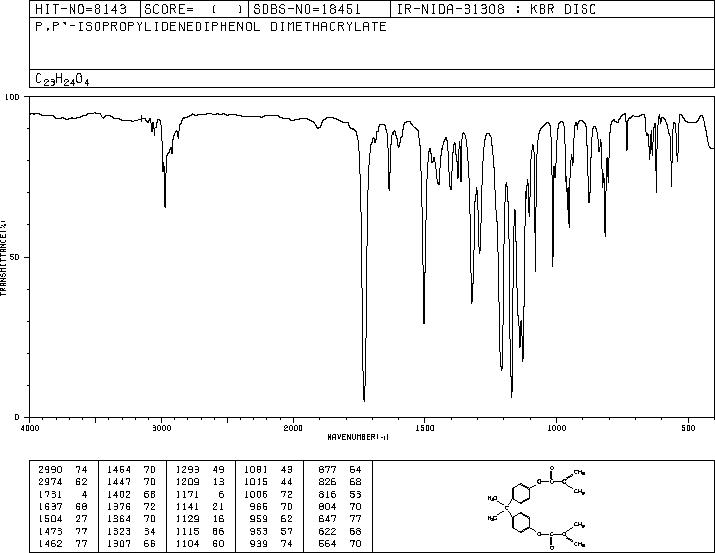This screenshot has width=715, height=553.
Task: Click the HIT-NO=8143 header cell
Action: [x=81, y=9]
